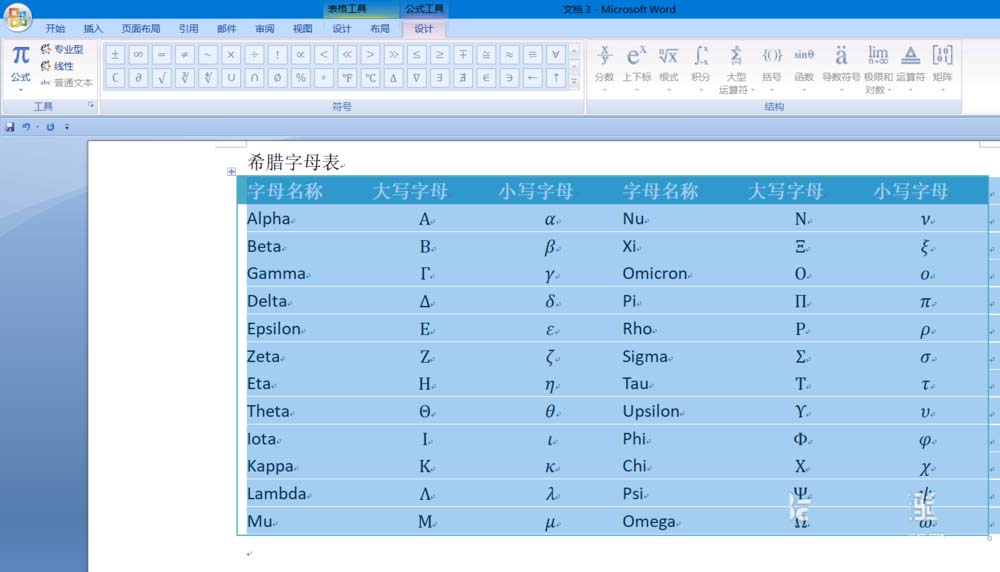Open the round Office button menu
Image resolution: width=1000 pixels, height=572 pixels.
[18, 17]
